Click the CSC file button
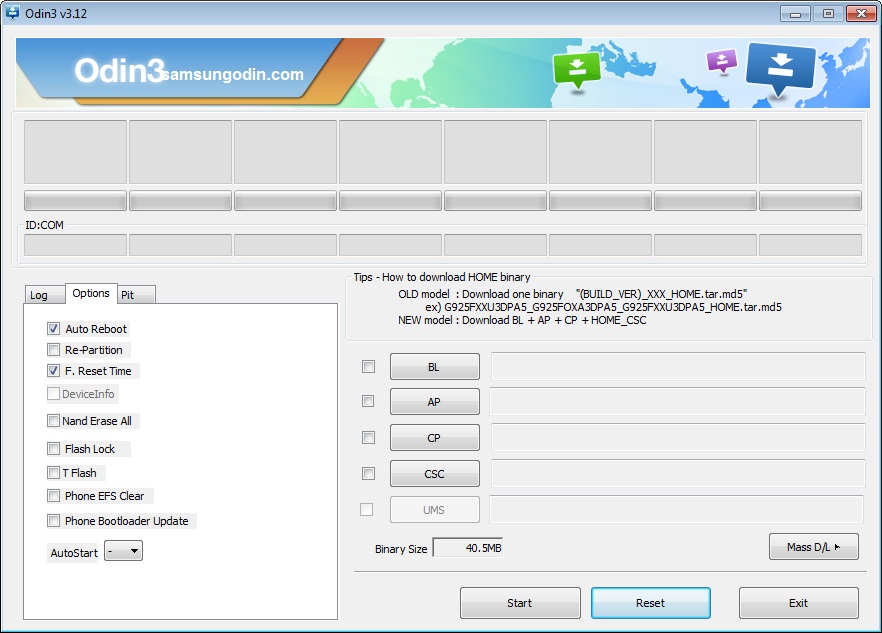Image resolution: width=882 pixels, height=633 pixels. tap(435, 474)
